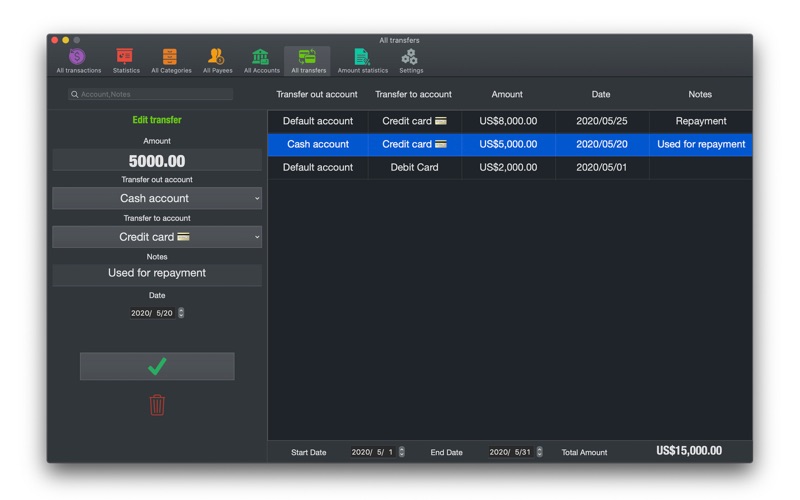The height and width of the screenshot is (500, 800).
Task: Click the US$15,000.00 total amount
Action: pos(689,451)
